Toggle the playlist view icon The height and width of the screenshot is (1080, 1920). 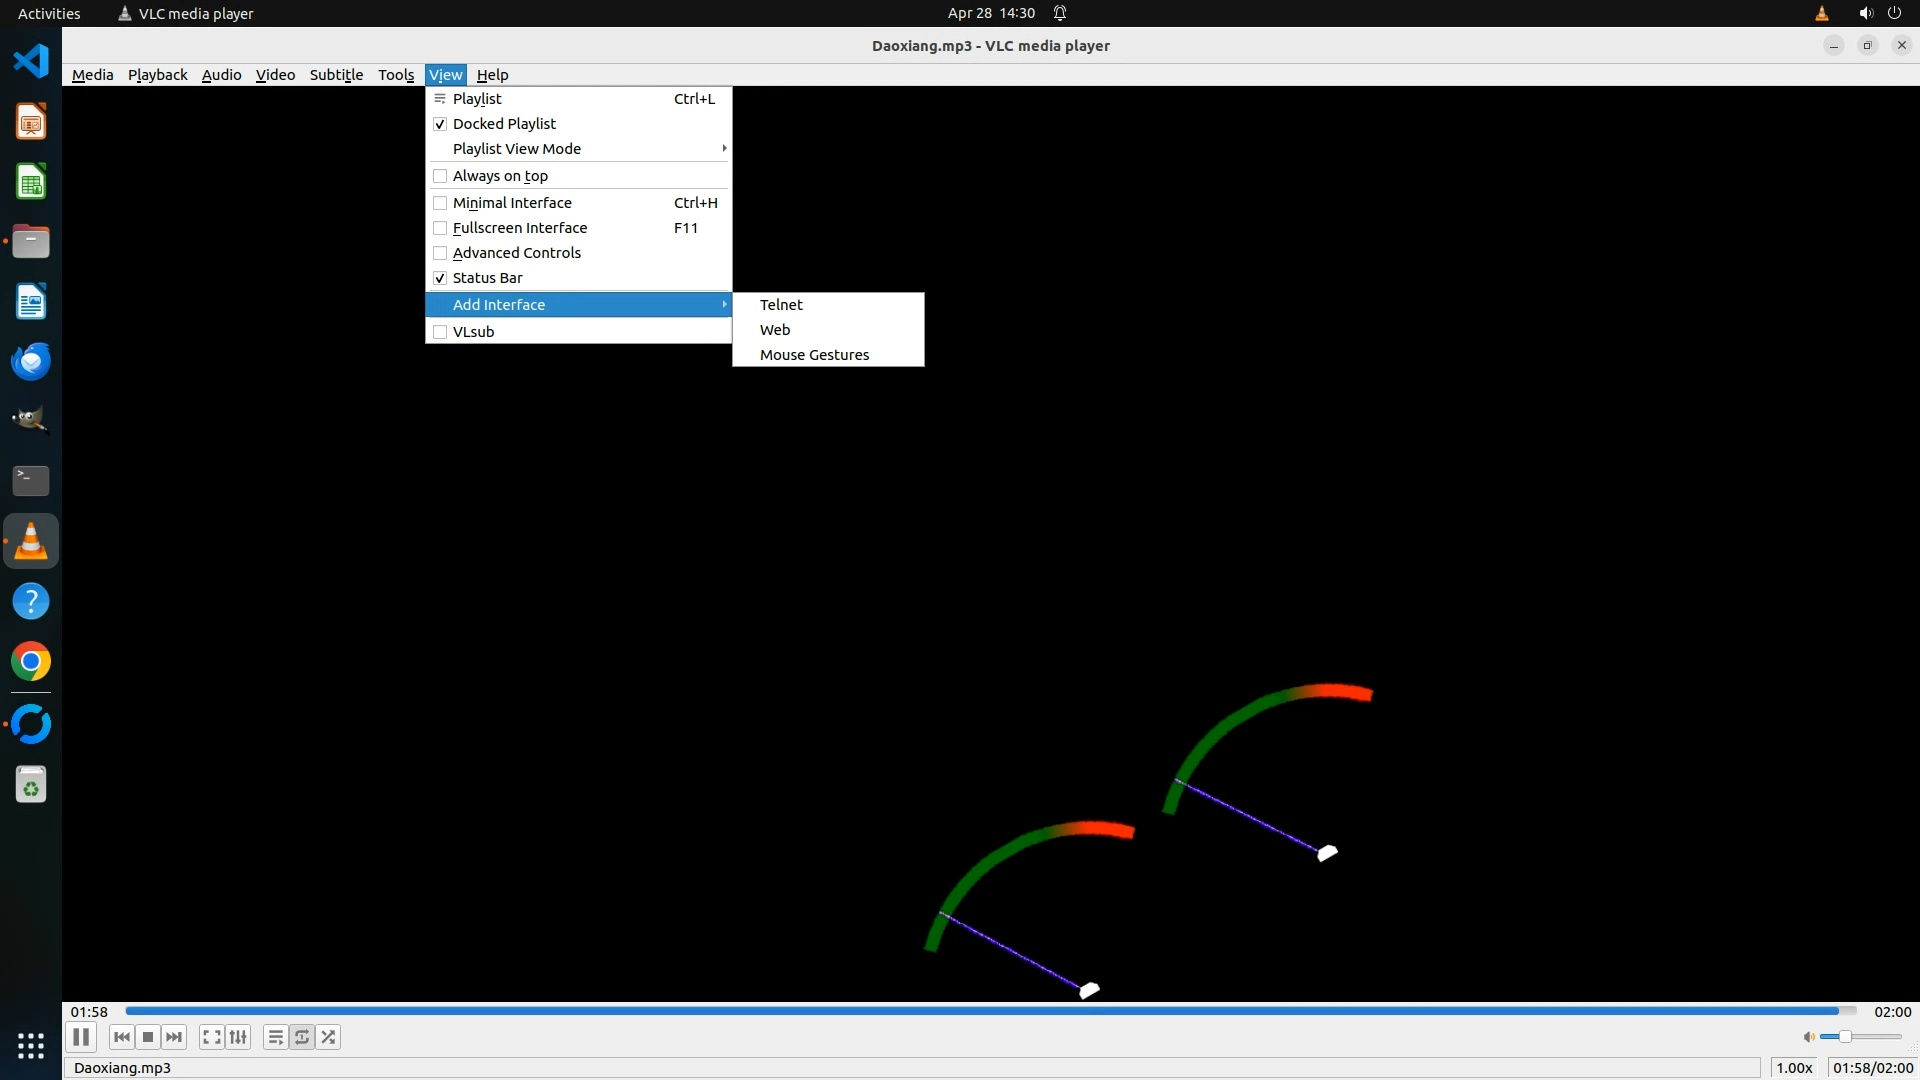point(275,1037)
